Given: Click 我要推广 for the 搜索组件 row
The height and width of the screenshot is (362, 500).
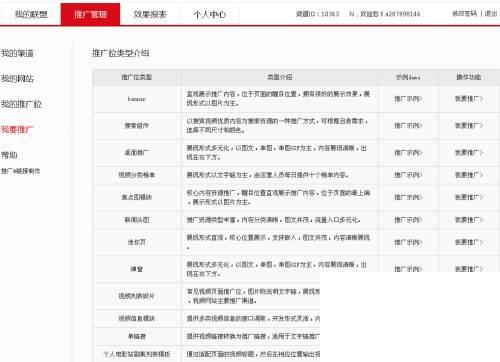Looking at the screenshot, I should click(469, 126).
